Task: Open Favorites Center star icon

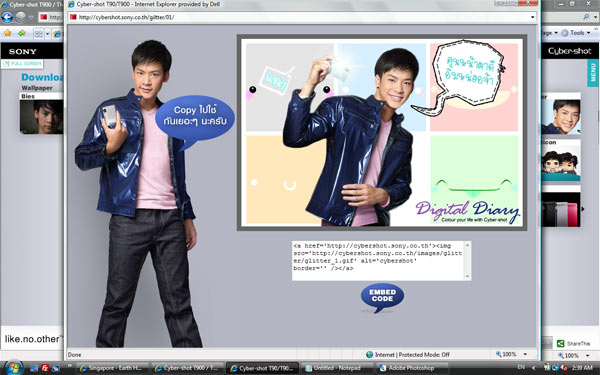Action: tap(8, 33)
